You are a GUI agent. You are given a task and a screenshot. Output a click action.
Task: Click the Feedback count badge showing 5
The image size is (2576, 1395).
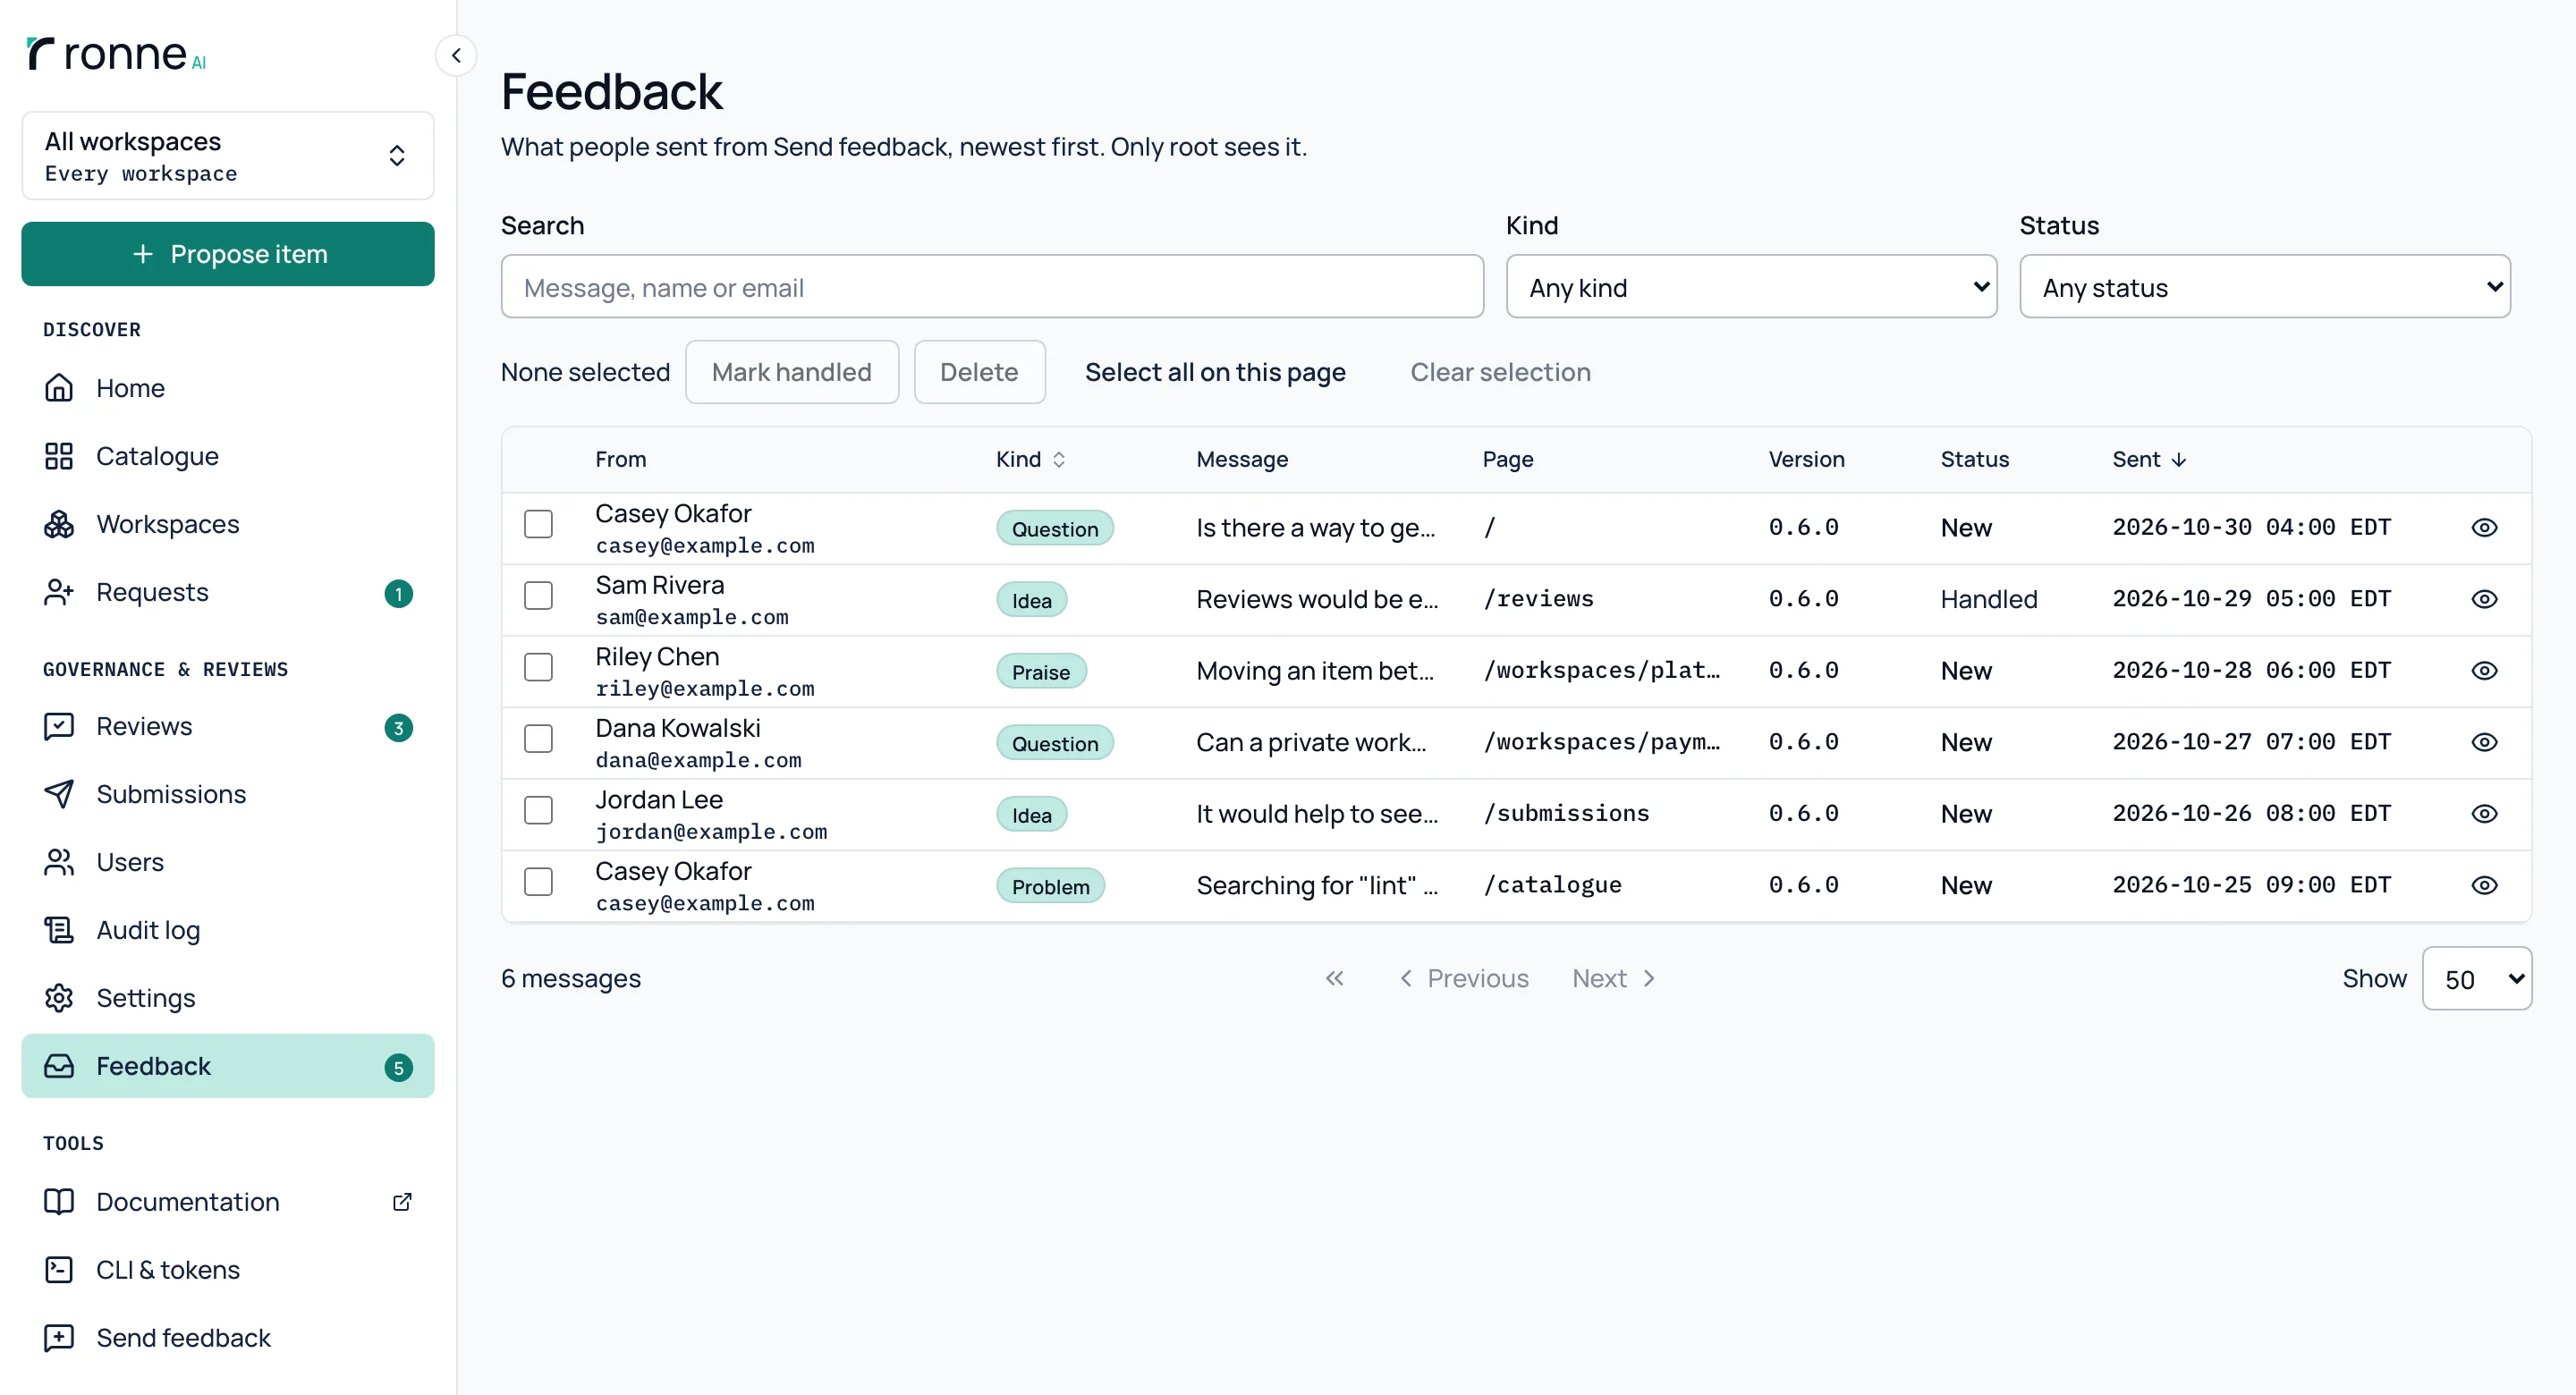(x=398, y=1068)
